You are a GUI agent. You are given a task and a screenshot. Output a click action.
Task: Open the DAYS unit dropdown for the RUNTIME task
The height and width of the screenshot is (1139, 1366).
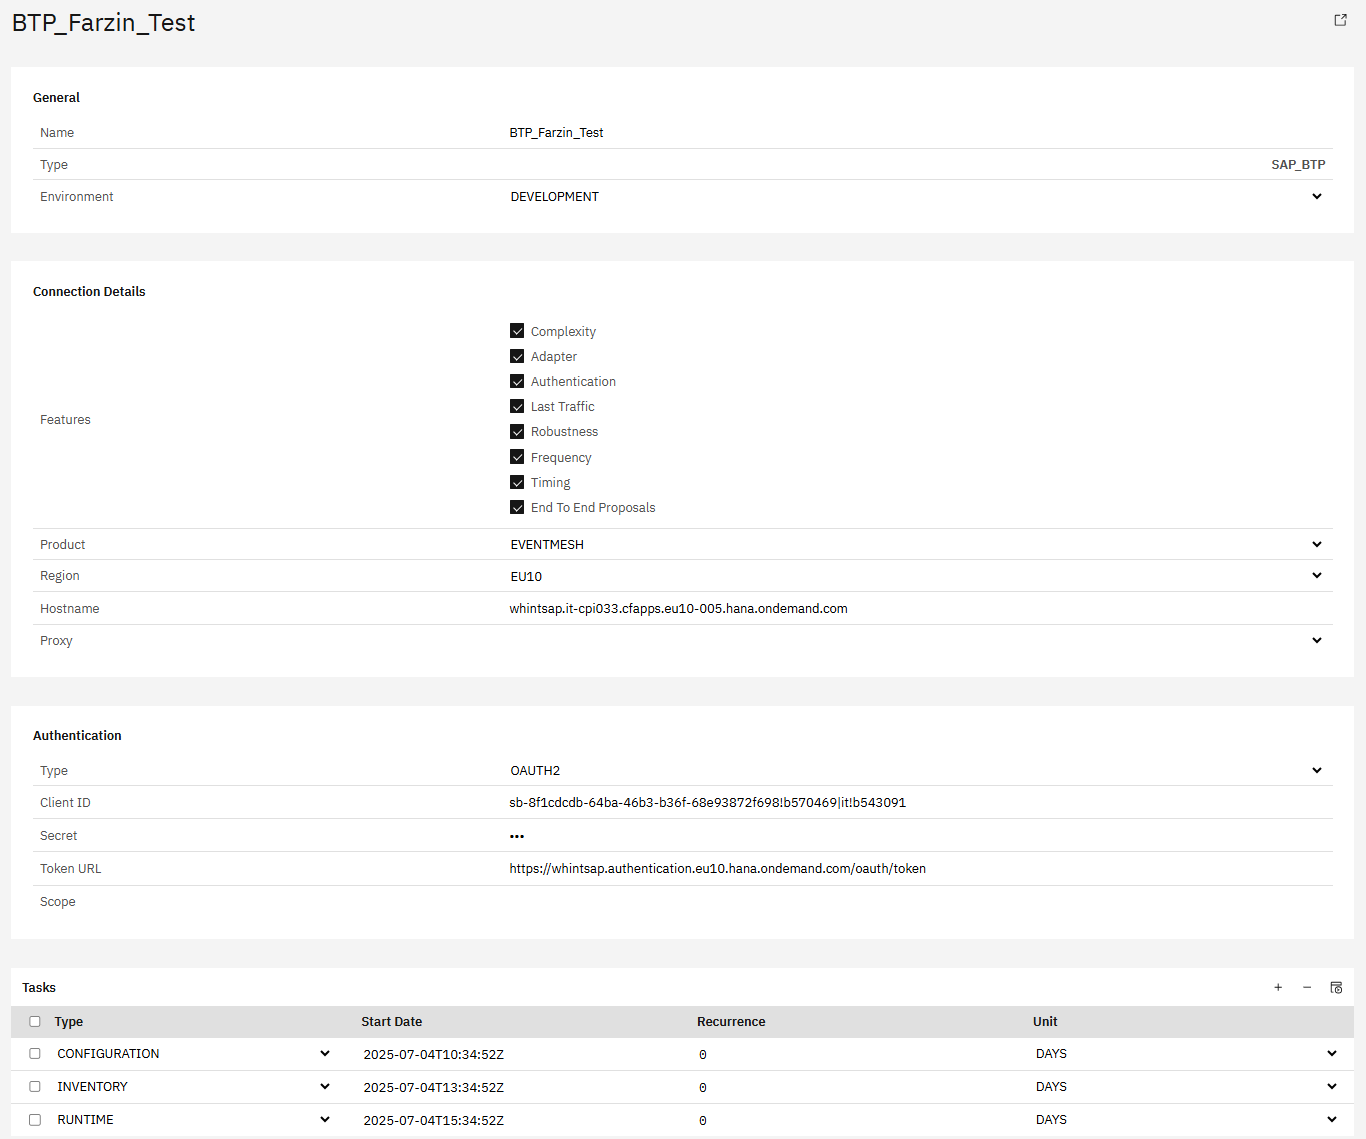point(1331,1119)
